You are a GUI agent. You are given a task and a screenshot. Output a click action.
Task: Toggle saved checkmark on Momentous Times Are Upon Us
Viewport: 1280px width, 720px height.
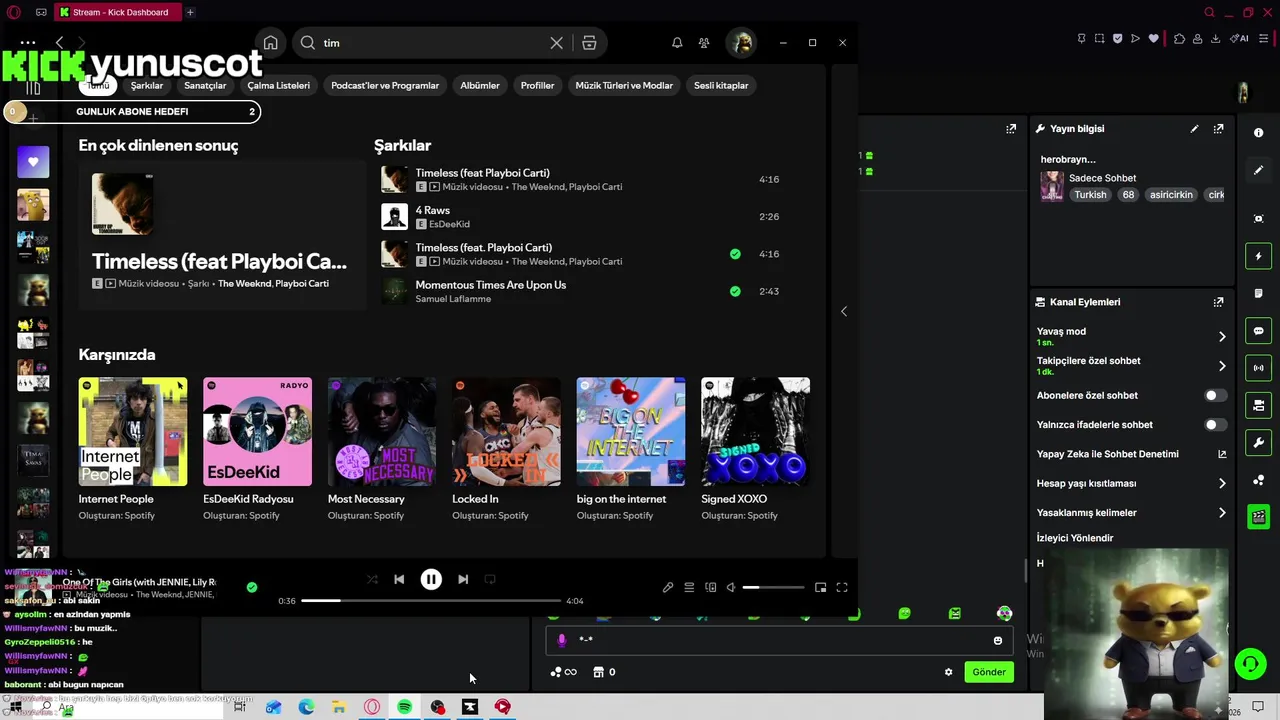(x=735, y=291)
